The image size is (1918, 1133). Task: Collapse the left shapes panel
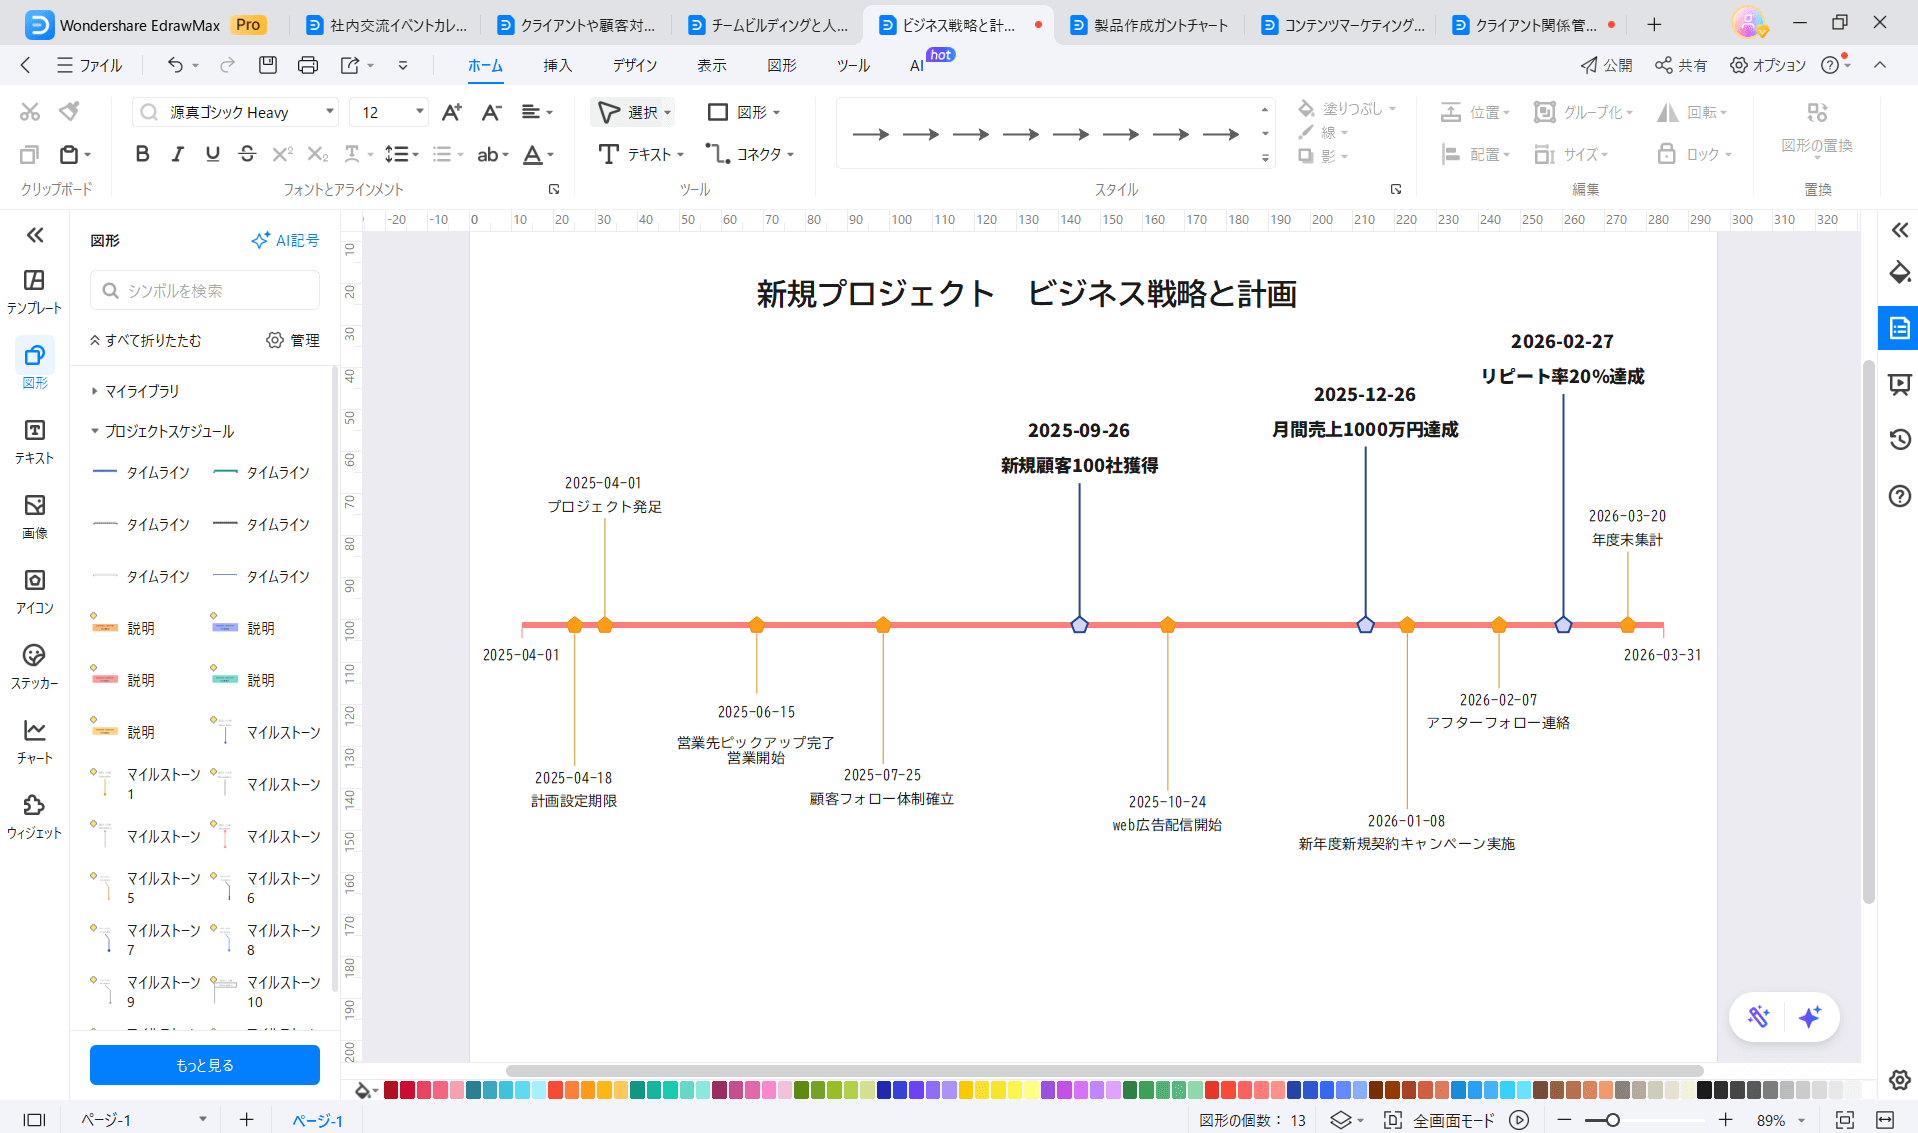click(x=35, y=235)
